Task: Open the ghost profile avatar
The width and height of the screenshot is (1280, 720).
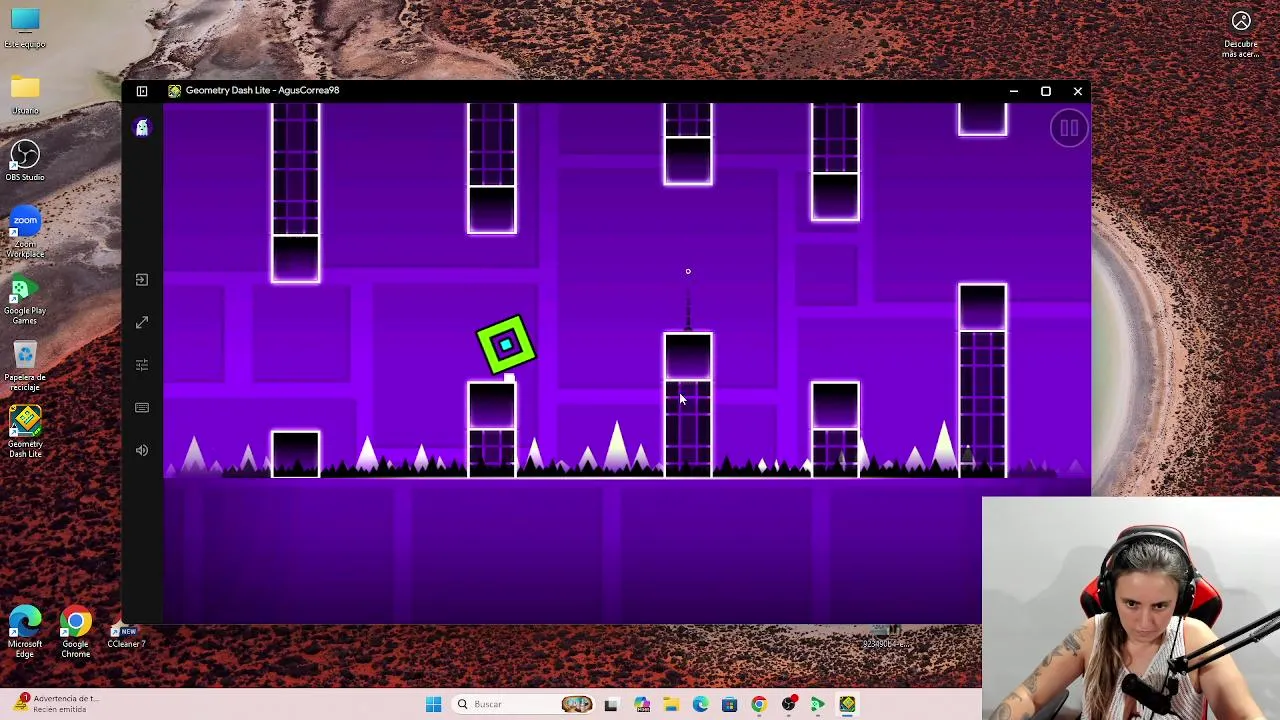Action: tap(142, 128)
